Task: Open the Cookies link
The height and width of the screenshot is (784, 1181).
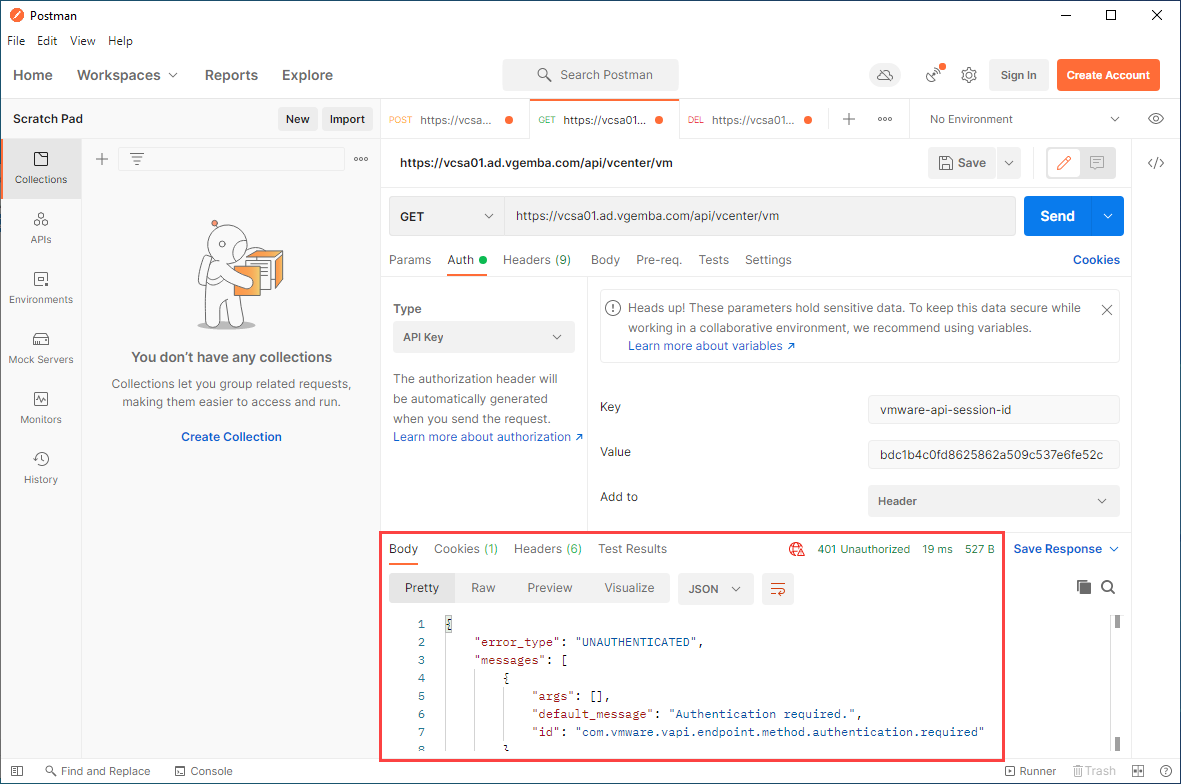Action: pos(1096,260)
